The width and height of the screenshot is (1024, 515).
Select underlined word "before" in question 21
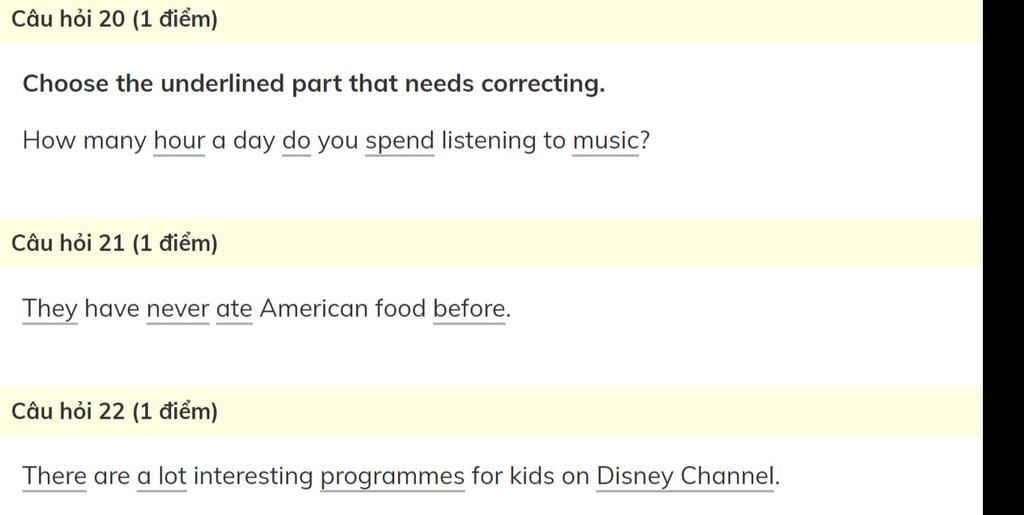click(469, 309)
